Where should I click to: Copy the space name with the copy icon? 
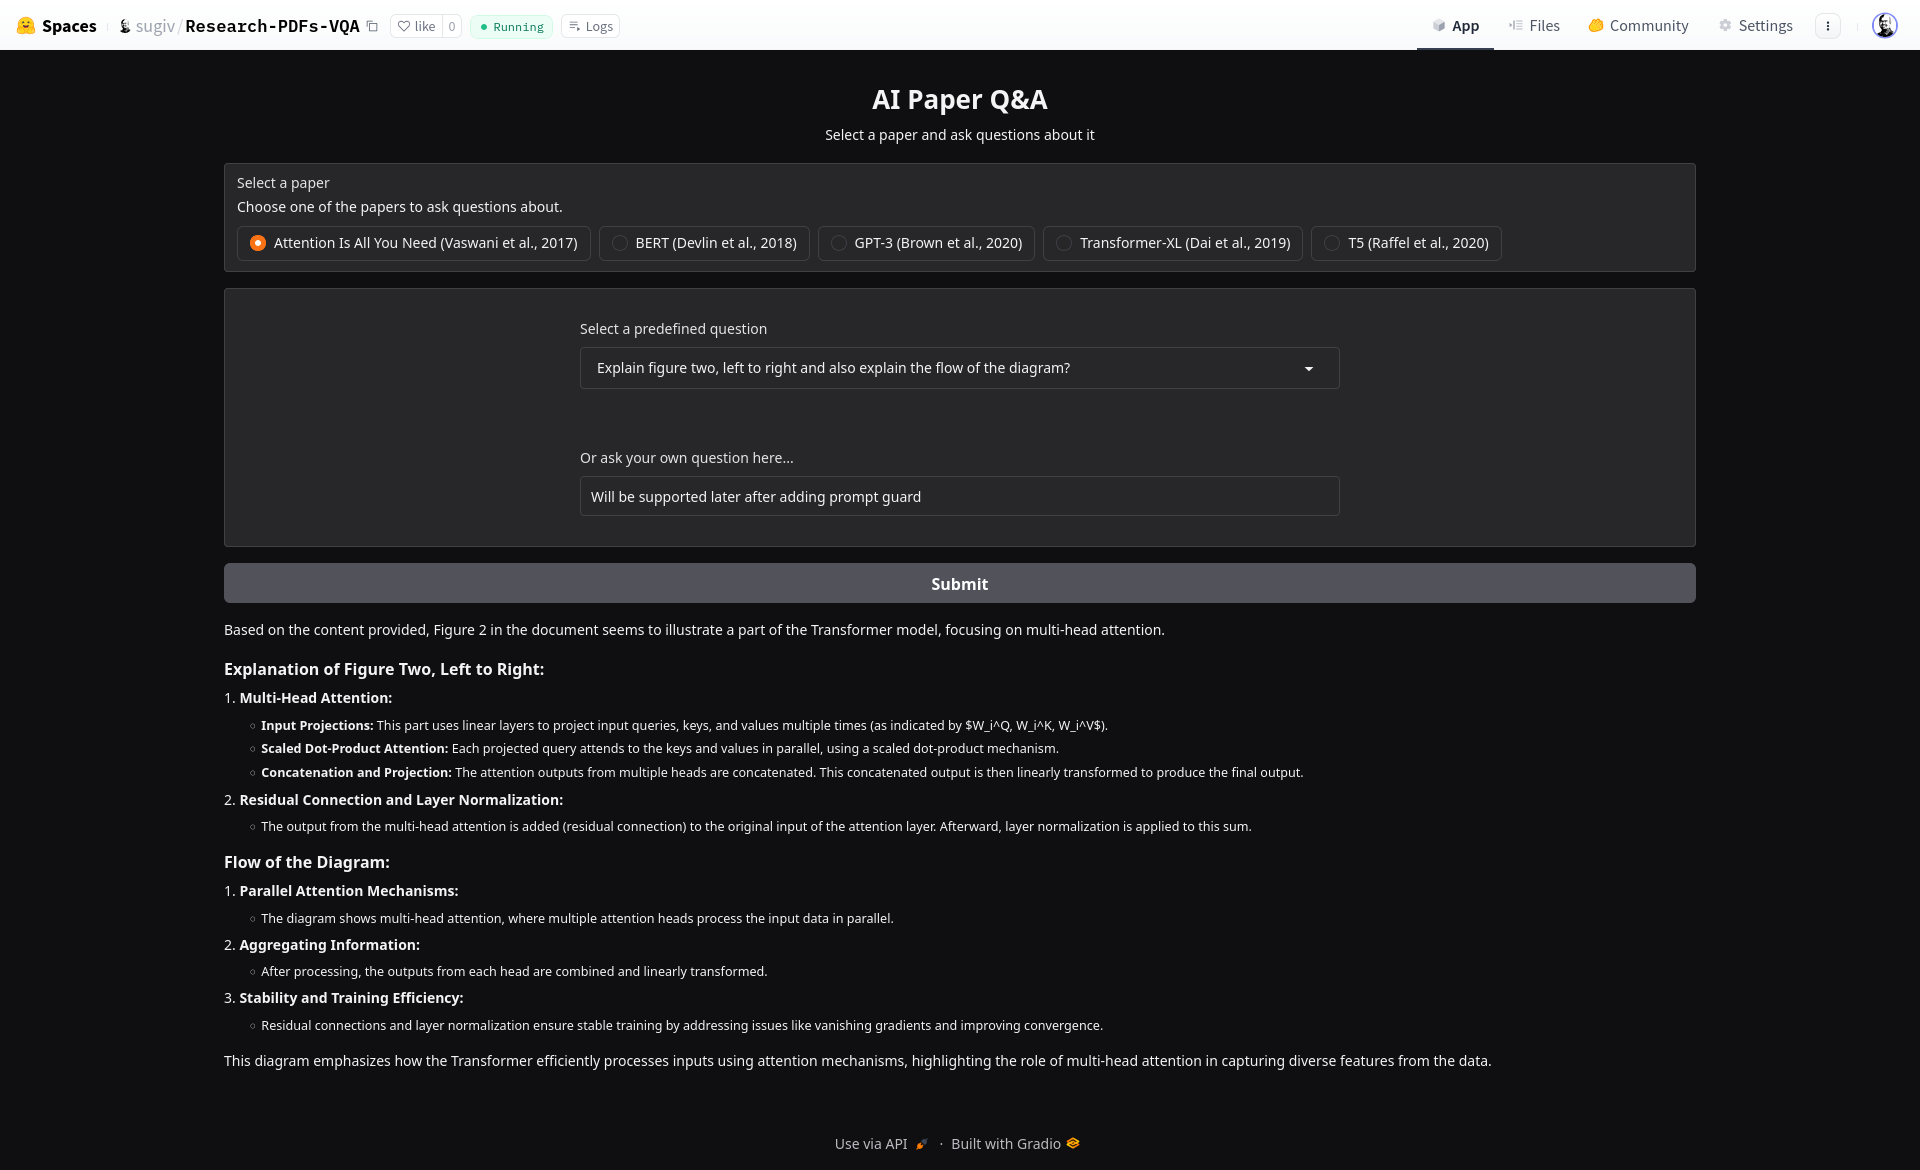[372, 26]
